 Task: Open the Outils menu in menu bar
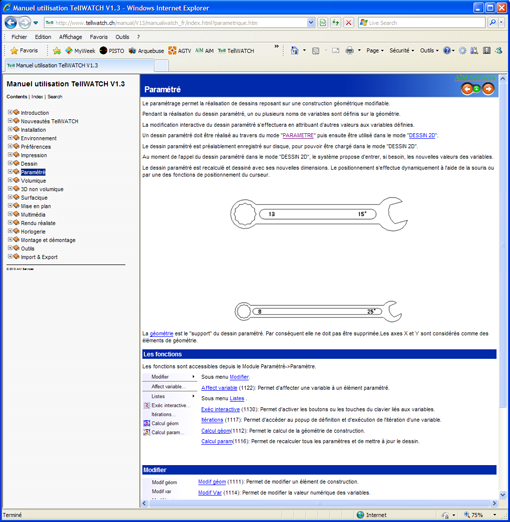click(x=122, y=37)
